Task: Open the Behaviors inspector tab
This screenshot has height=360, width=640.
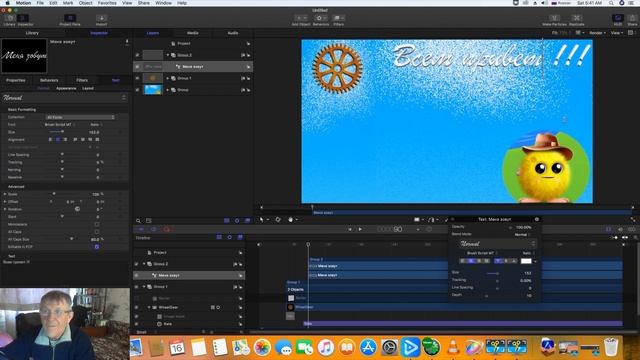Action: click(x=49, y=80)
